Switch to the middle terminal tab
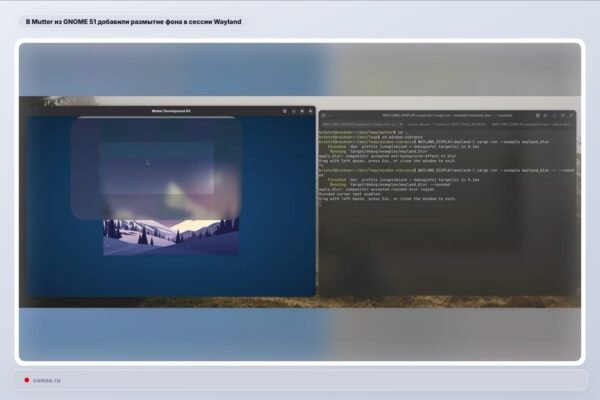This screenshot has height=400, width=600. (446, 124)
